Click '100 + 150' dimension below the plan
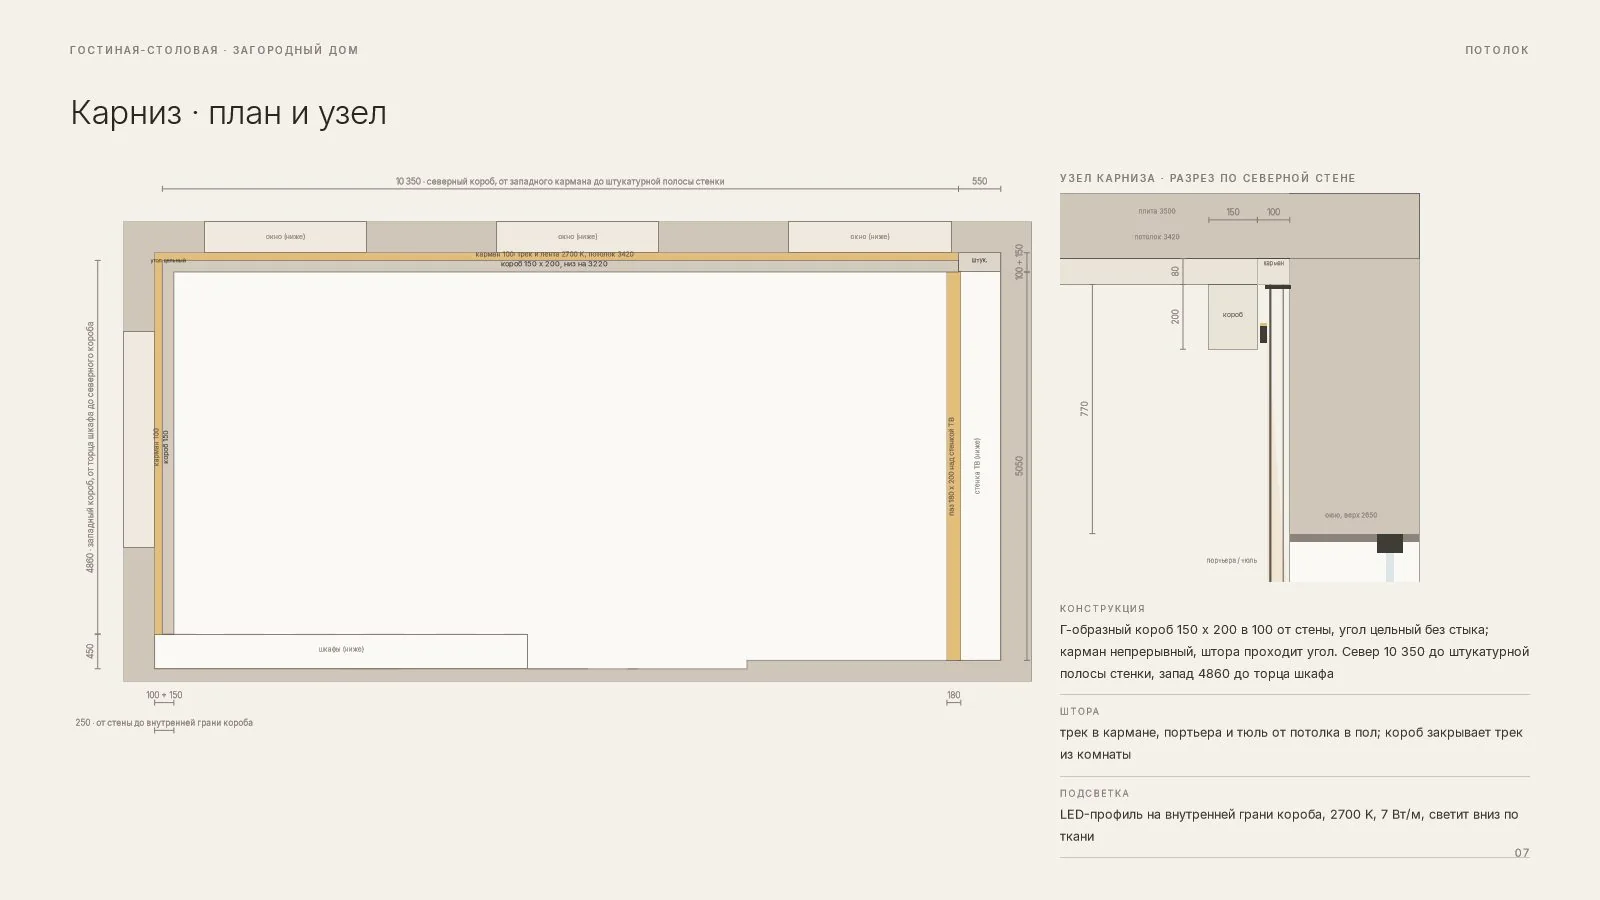 coord(164,695)
